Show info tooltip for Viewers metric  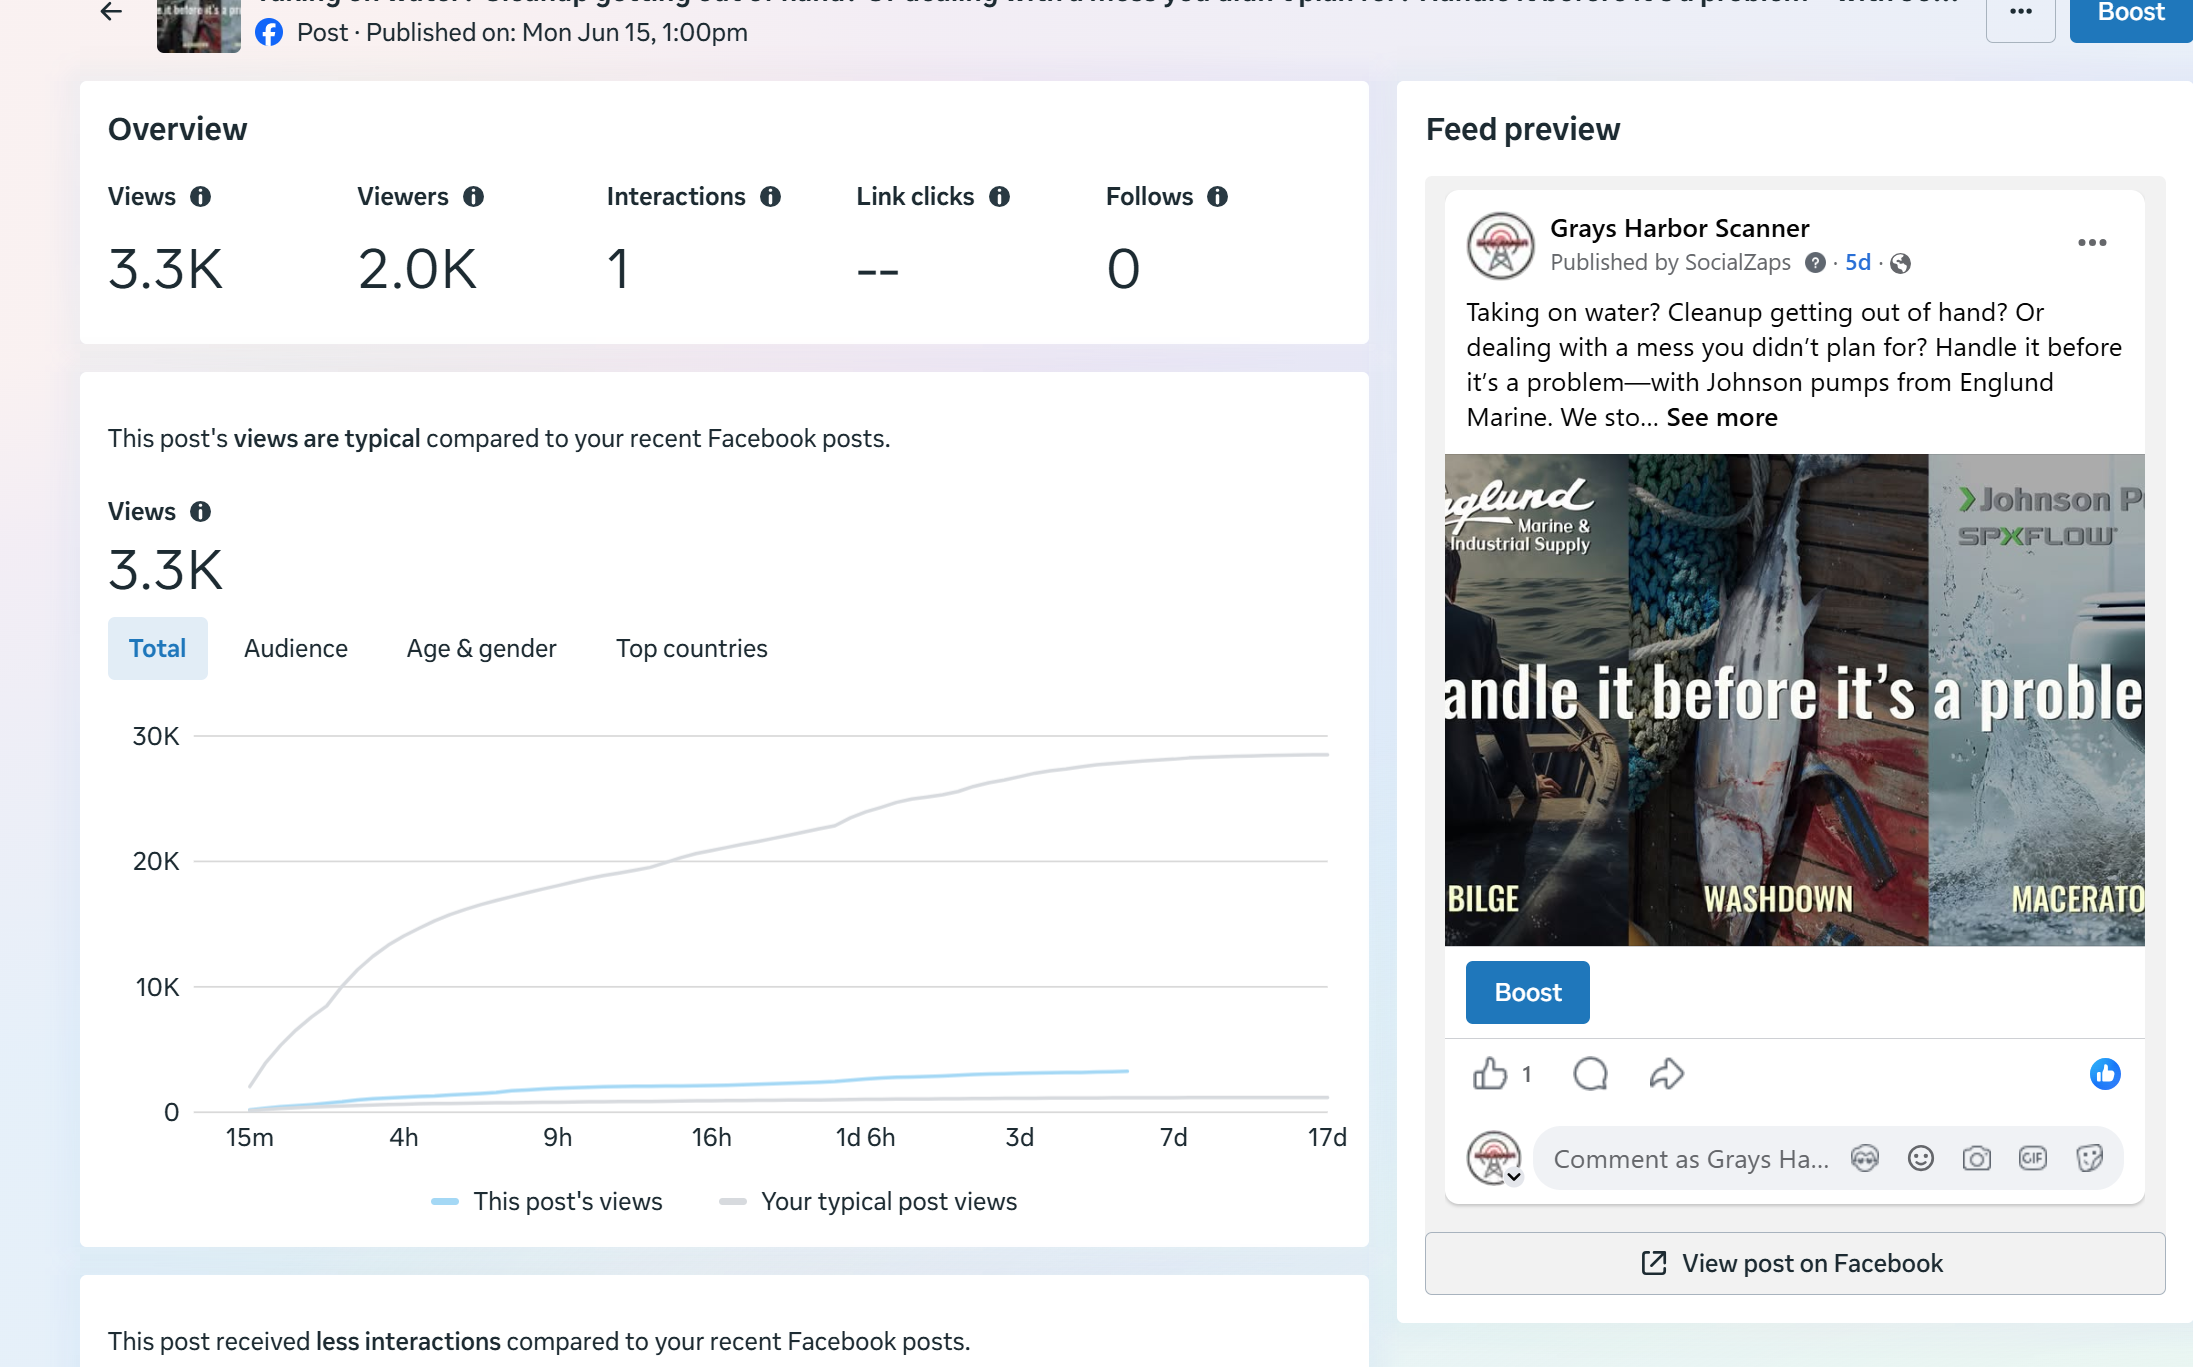(474, 197)
